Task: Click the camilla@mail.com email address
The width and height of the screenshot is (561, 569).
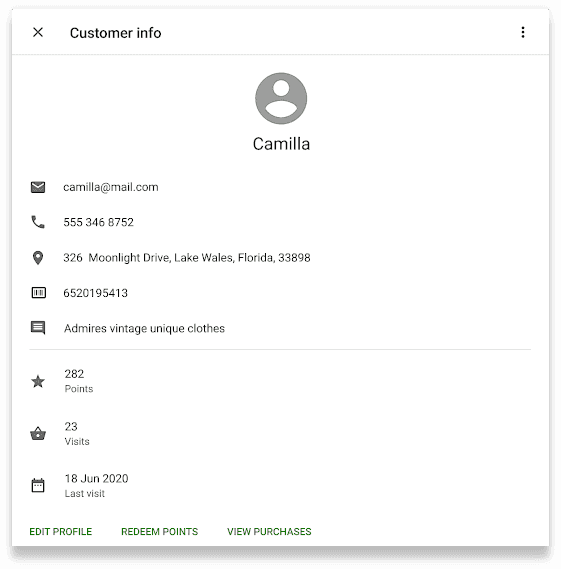Action: tap(111, 187)
